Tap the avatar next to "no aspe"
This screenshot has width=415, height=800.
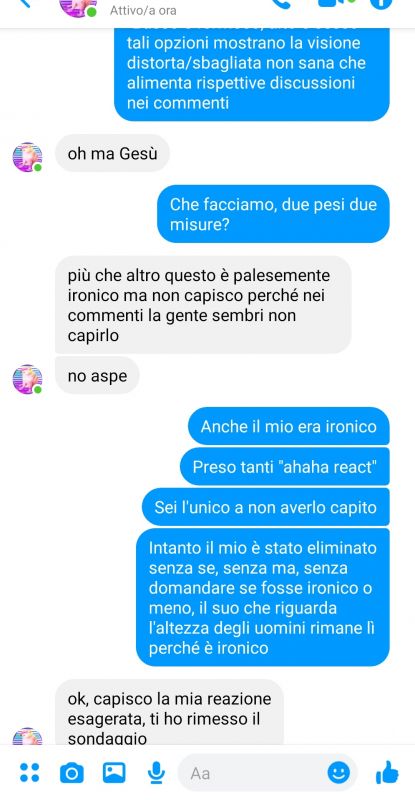pos(27,379)
